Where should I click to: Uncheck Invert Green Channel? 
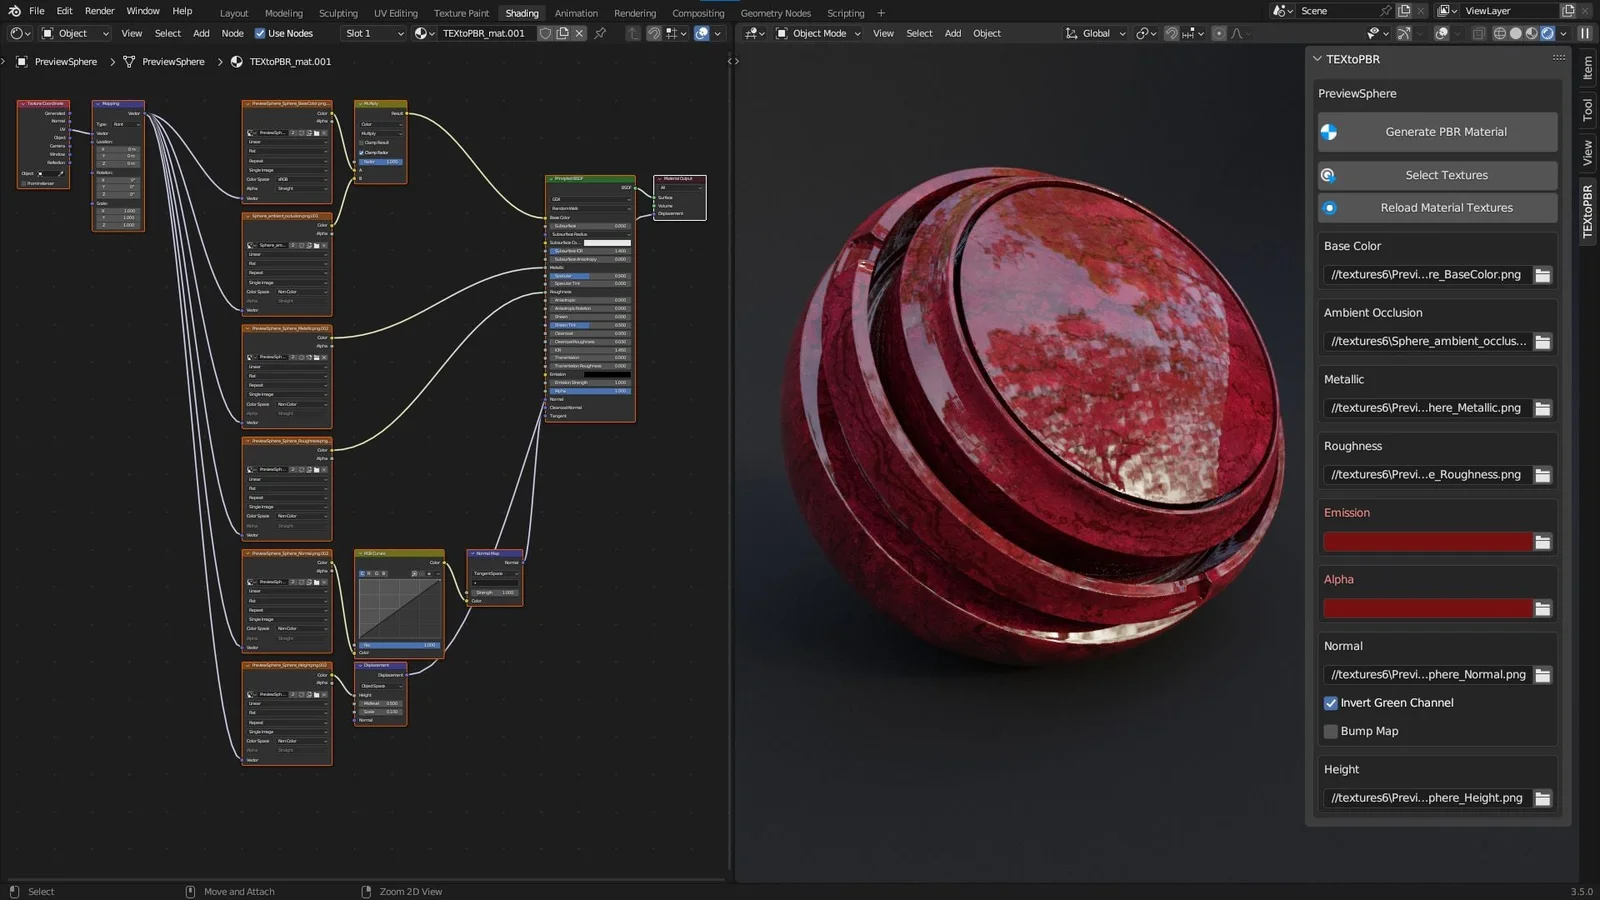click(1331, 703)
